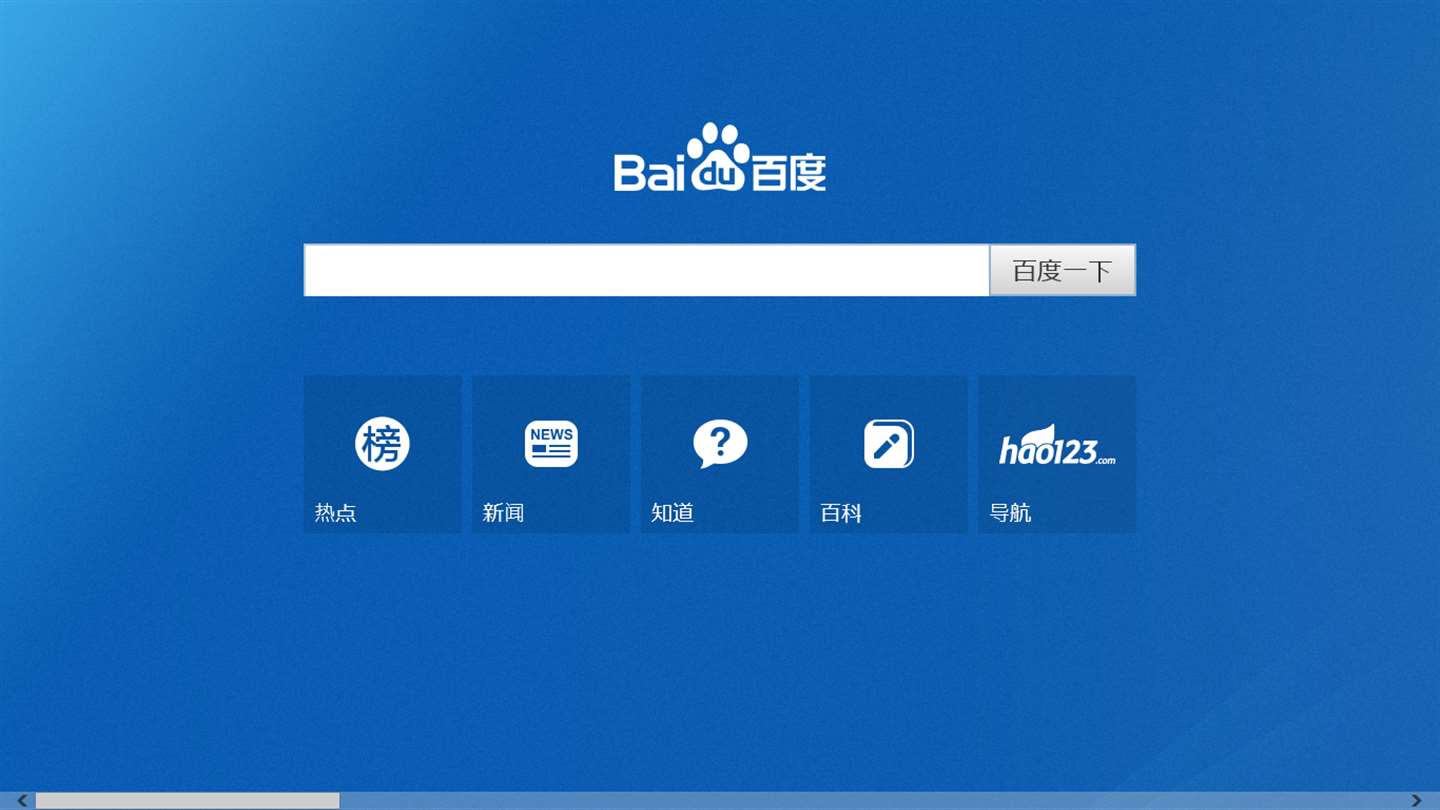Click the 热点 label text
This screenshot has height=810, width=1440.
click(x=335, y=513)
